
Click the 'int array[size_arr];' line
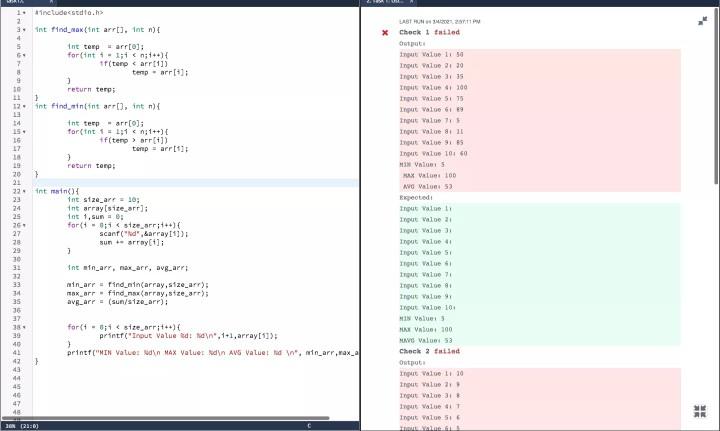[107, 208]
